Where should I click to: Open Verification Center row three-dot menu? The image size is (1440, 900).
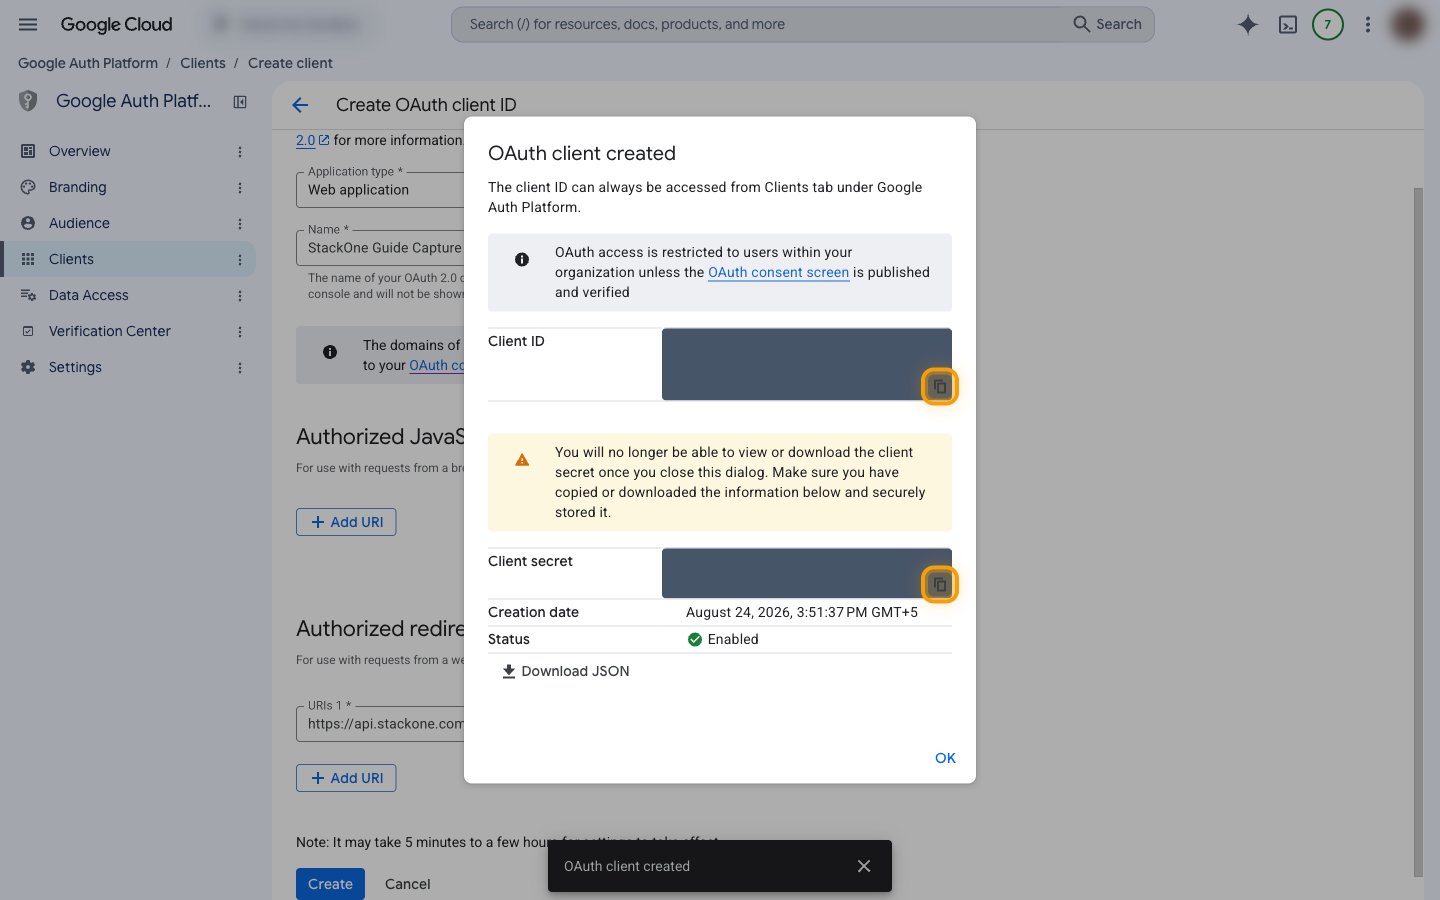click(240, 331)
